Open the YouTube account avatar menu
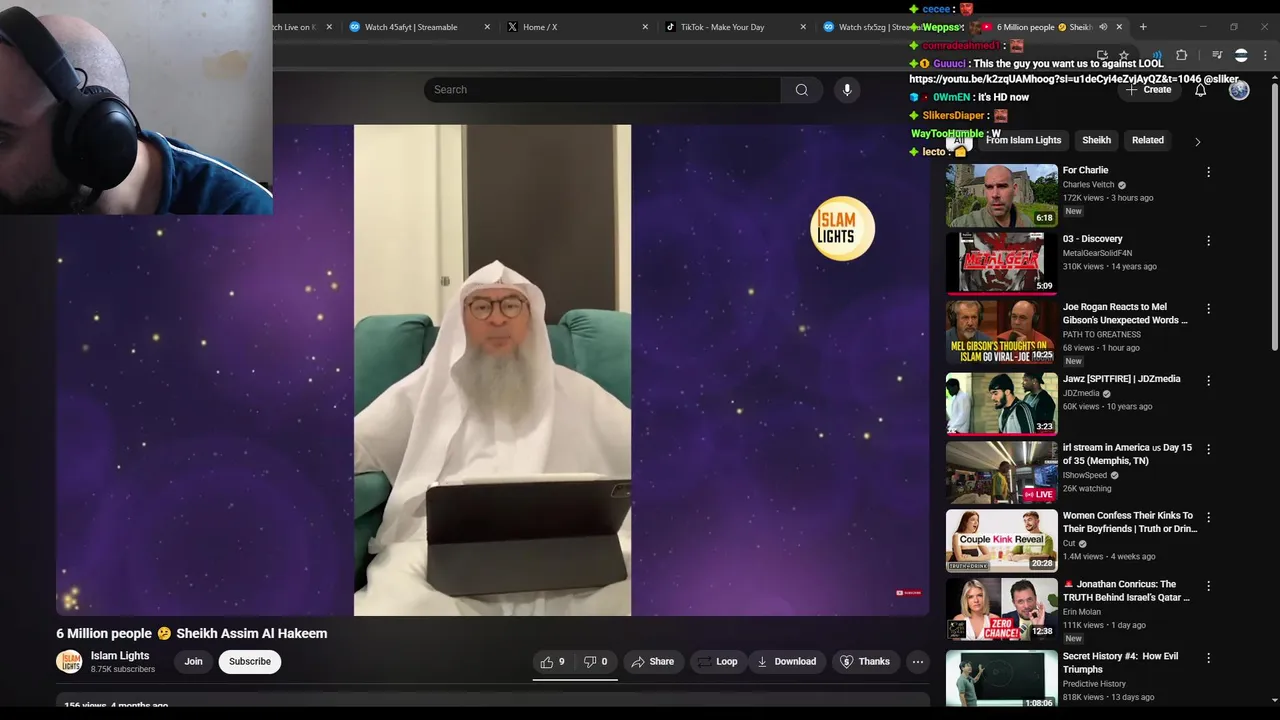This screenshot has height=720, width=1280. click(x=1239, y=90)
